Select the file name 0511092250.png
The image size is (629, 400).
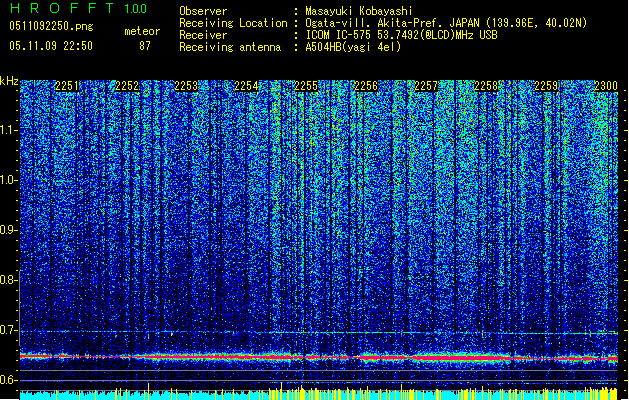click(51, 26)
